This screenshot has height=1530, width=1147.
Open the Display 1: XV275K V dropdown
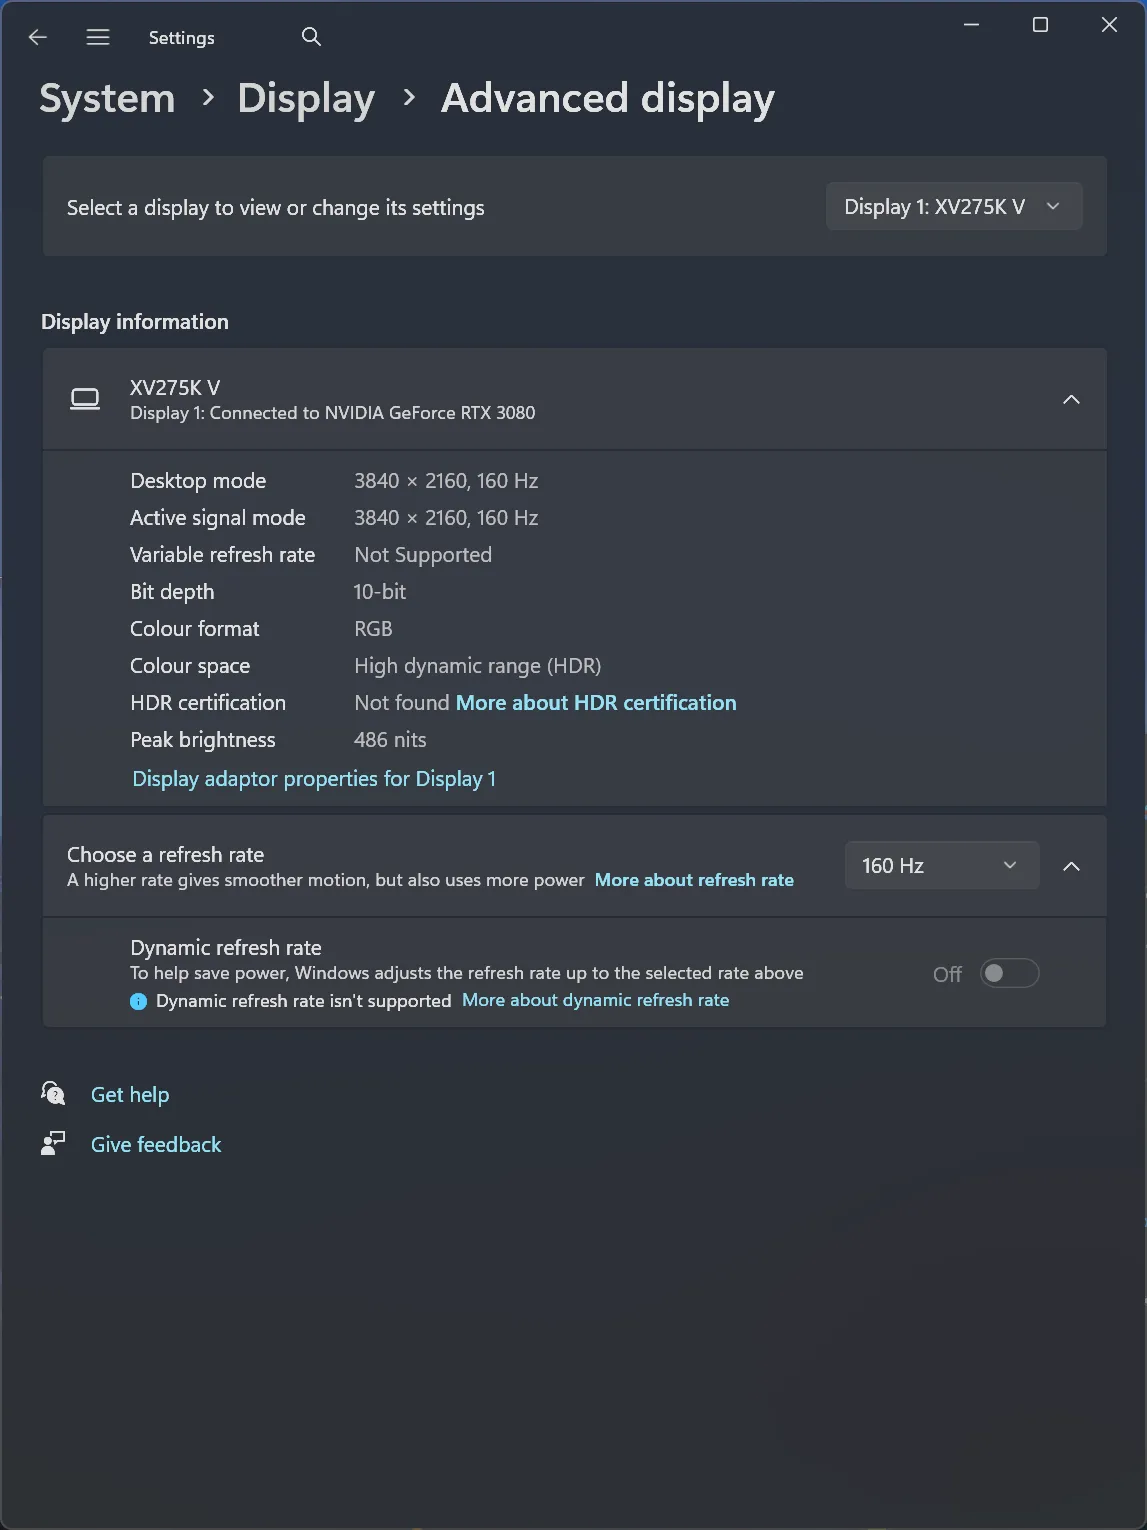point(953,207)
